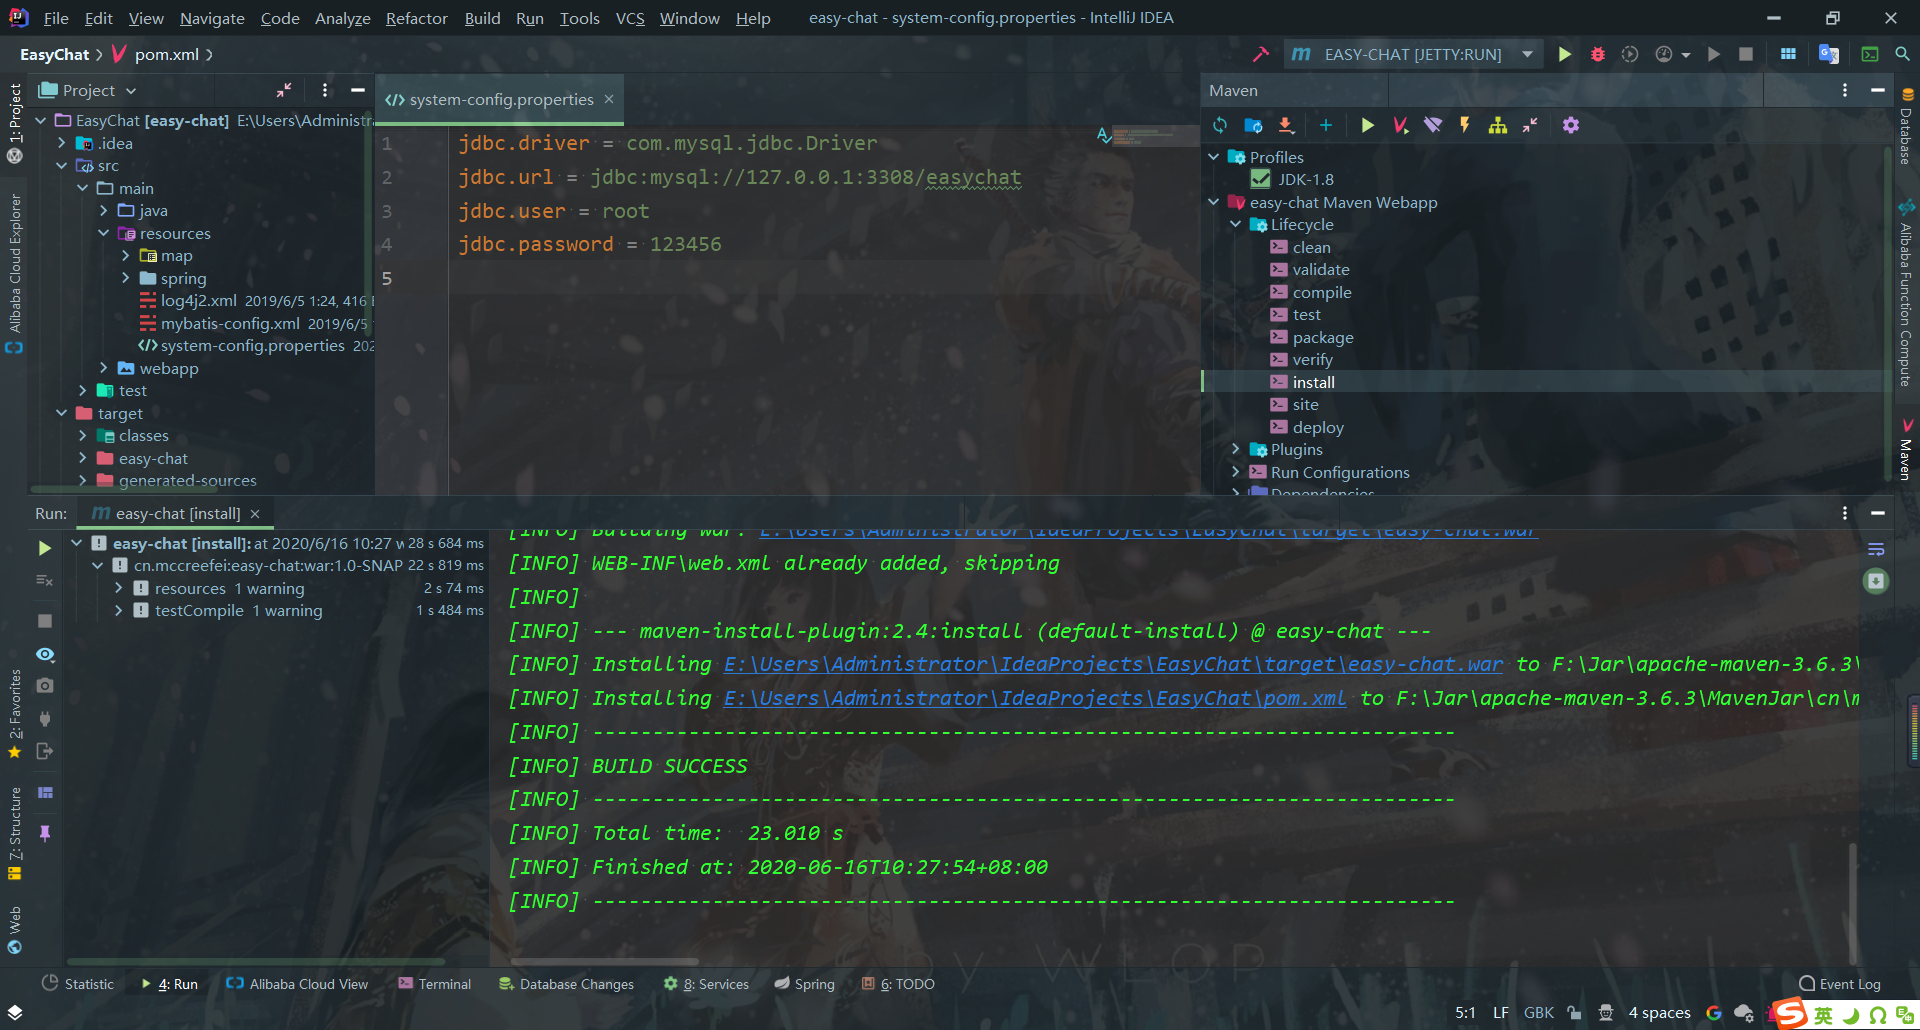Viewport: 1920px width, 1030px height.
Task: Open the Services tool window
Action: coord(706,984)
